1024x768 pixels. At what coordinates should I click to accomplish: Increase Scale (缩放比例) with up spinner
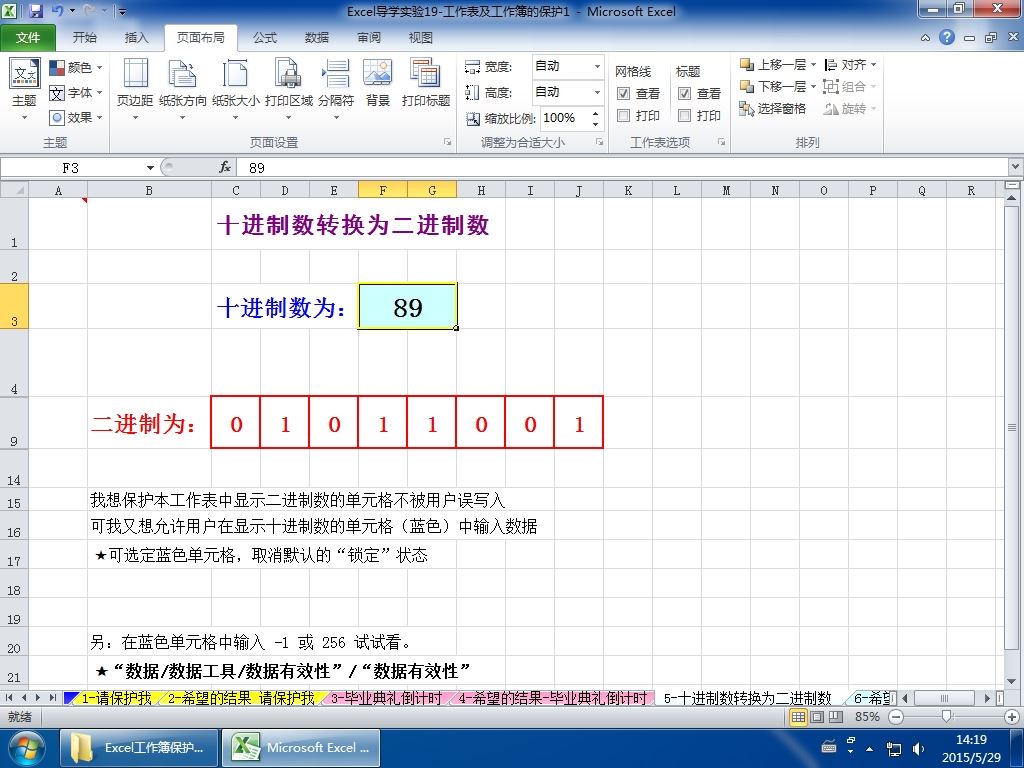596,113
